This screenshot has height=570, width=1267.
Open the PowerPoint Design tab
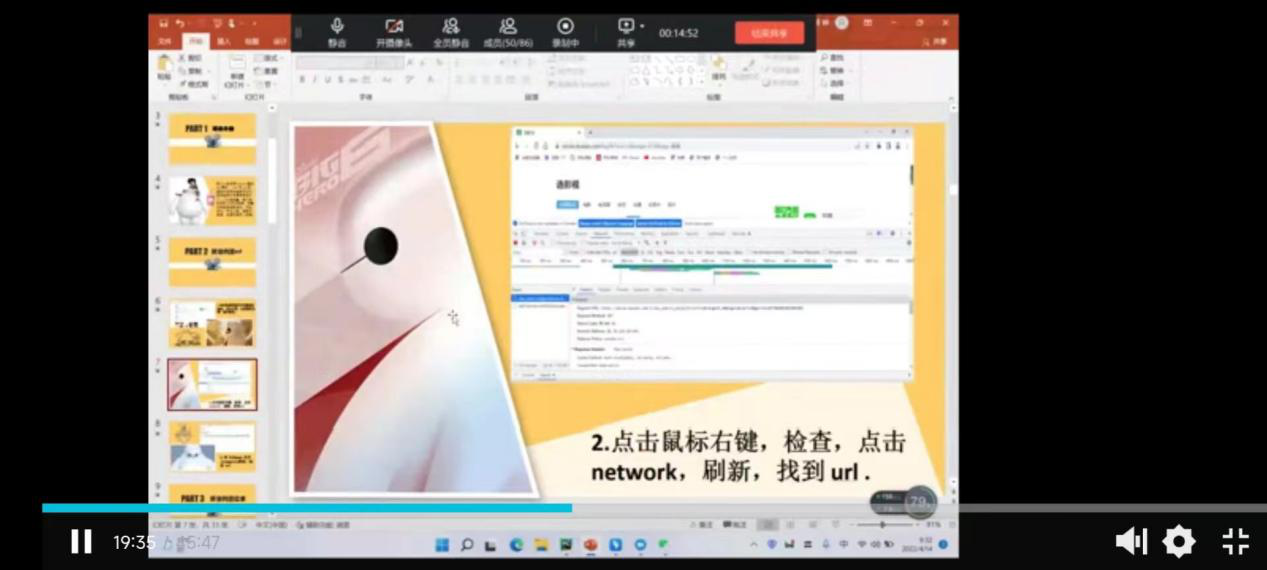point(280,42)
